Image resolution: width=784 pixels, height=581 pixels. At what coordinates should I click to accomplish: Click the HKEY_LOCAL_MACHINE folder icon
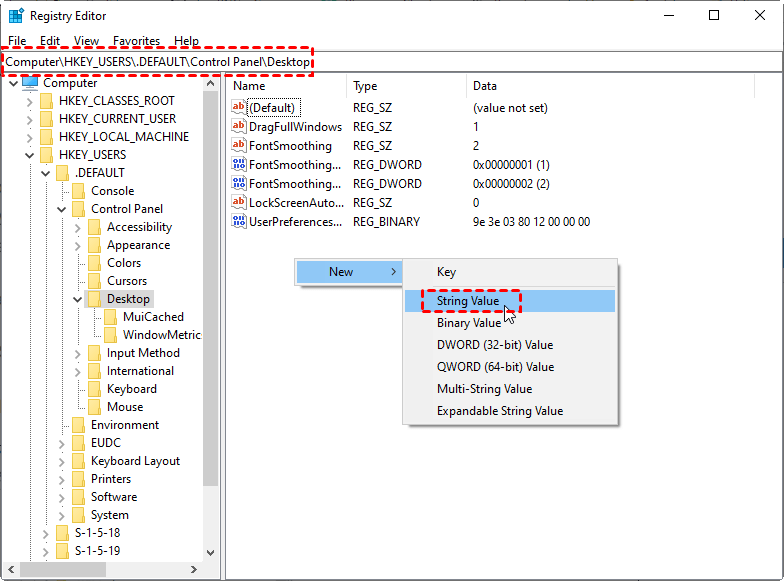pos(46,137)
